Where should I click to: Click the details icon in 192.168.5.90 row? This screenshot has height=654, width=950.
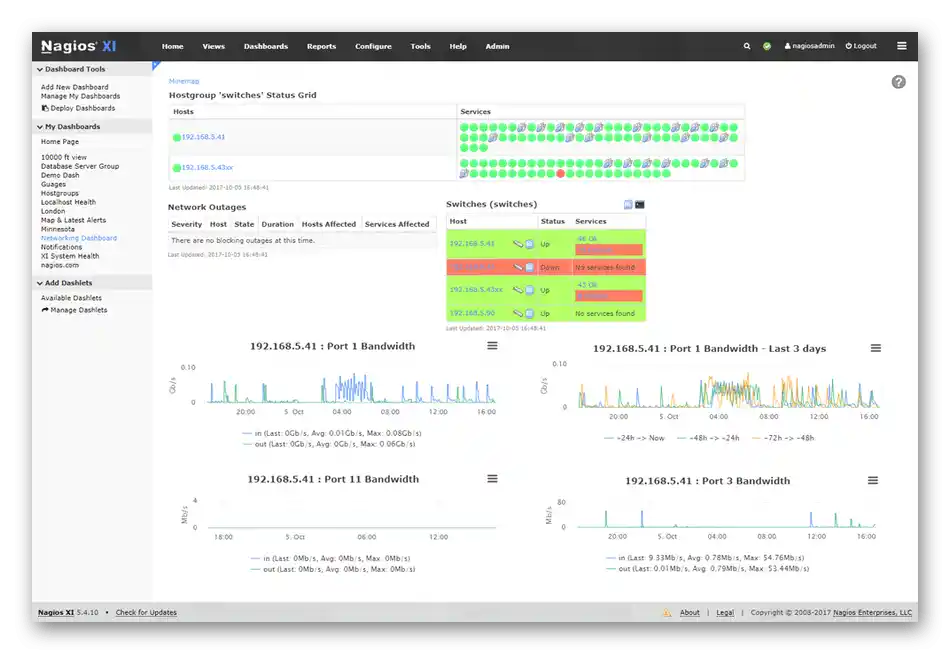pos(530,313)
